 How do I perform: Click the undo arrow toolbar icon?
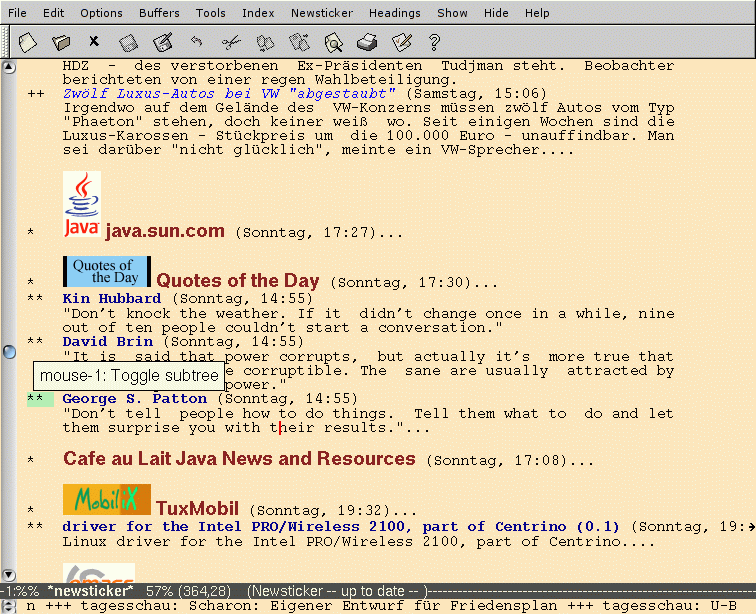197,42
